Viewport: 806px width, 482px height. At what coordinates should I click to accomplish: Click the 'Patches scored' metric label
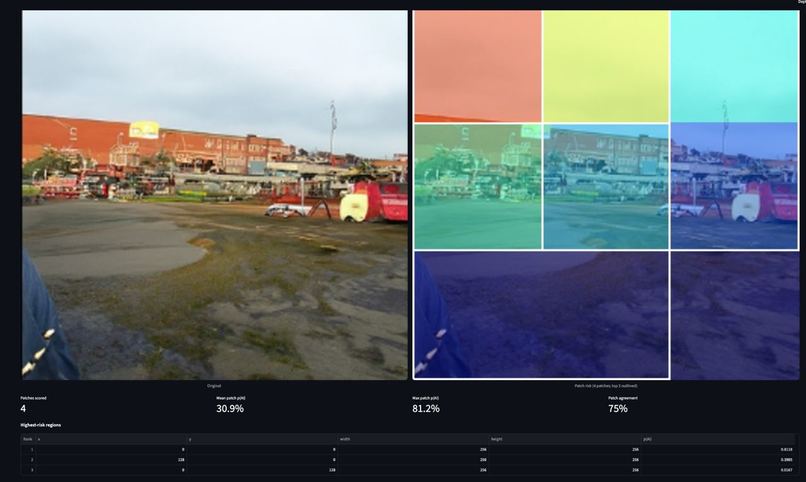(33, 398)
